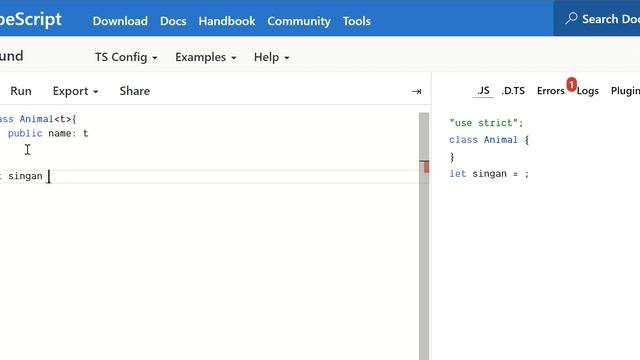Open the Errors tab
The image size is (640, 360).
(x=551, y=91)
